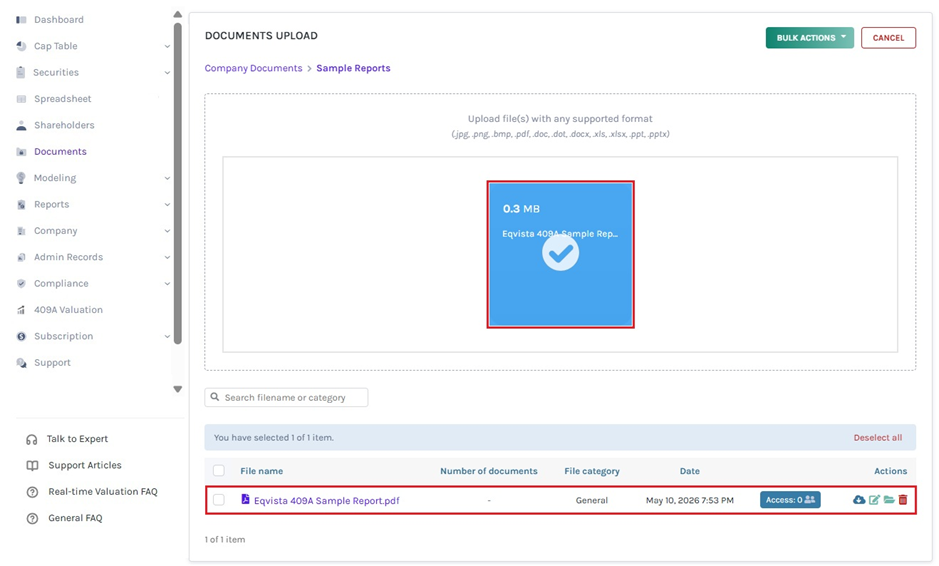This screenshot has width=939, height=566.
Task: Click the search magnifier icon
Action: [215, 397]
